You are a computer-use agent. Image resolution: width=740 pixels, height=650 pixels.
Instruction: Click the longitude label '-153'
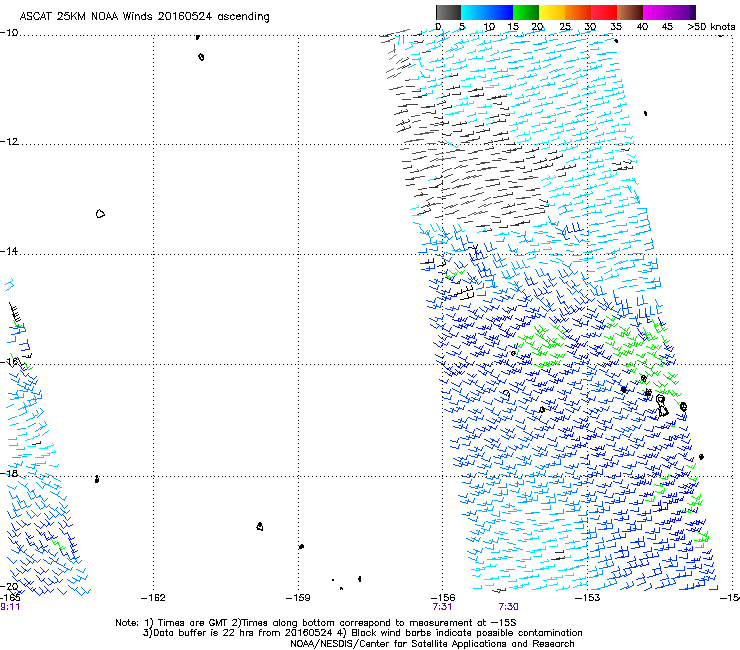[x=588, y=598]
